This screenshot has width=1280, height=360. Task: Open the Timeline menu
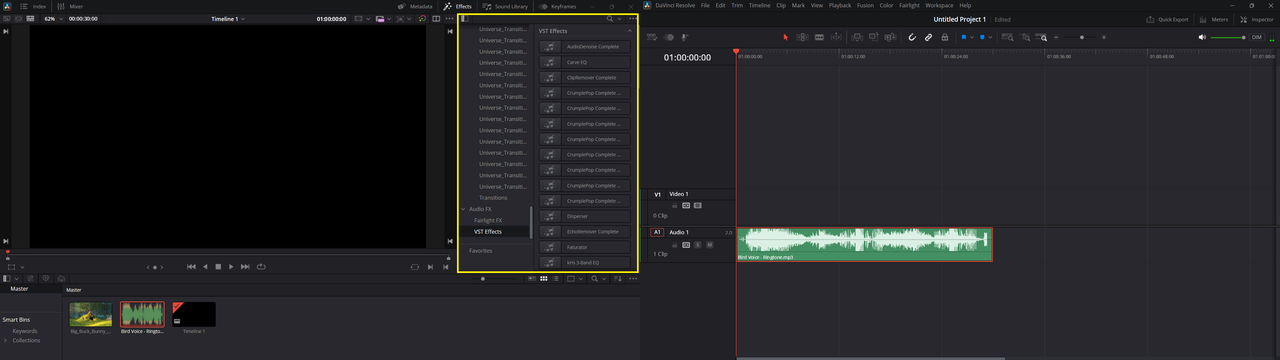click(760, 5)
